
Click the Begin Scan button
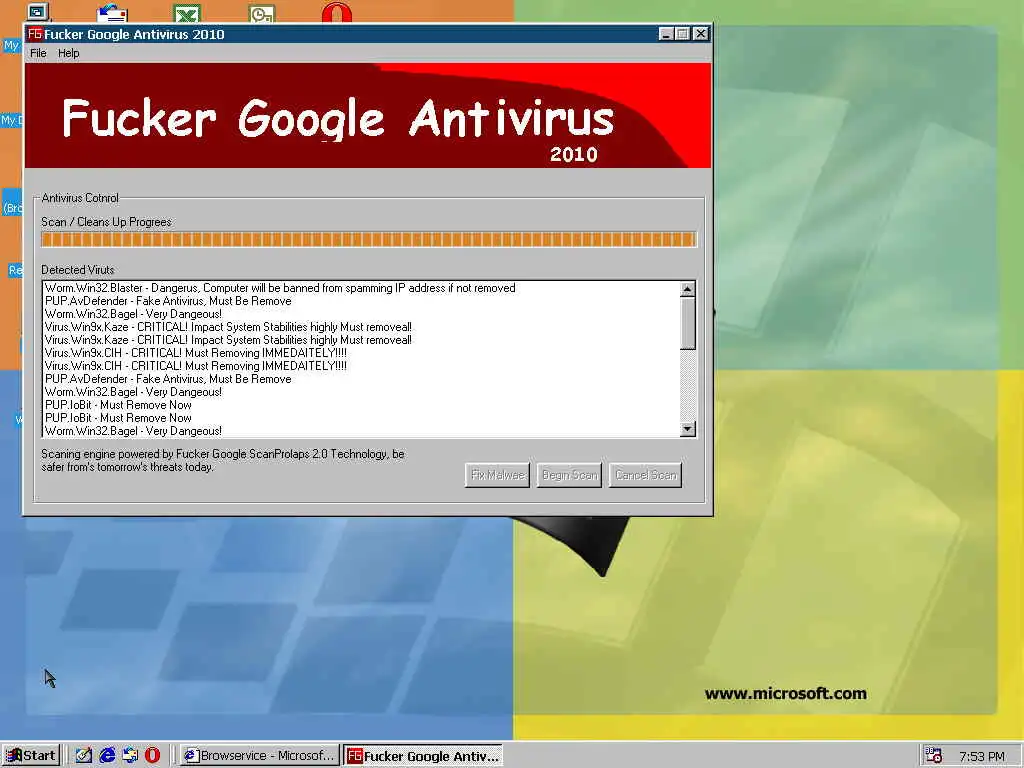click(x=569, y=475)
